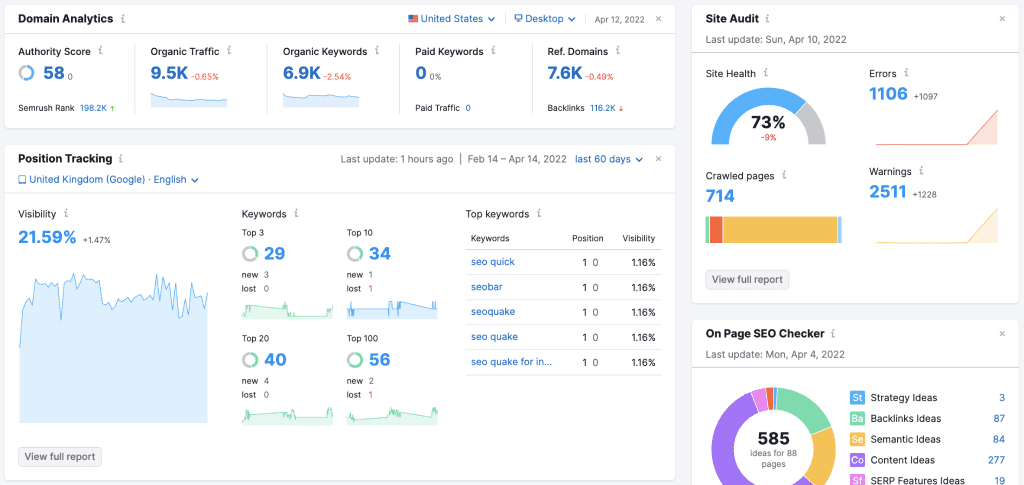Click the Semrush Rank value 198.2K
Viewport: 1024px width, 485px height.
pyautogui.click(x=93, y=108)
